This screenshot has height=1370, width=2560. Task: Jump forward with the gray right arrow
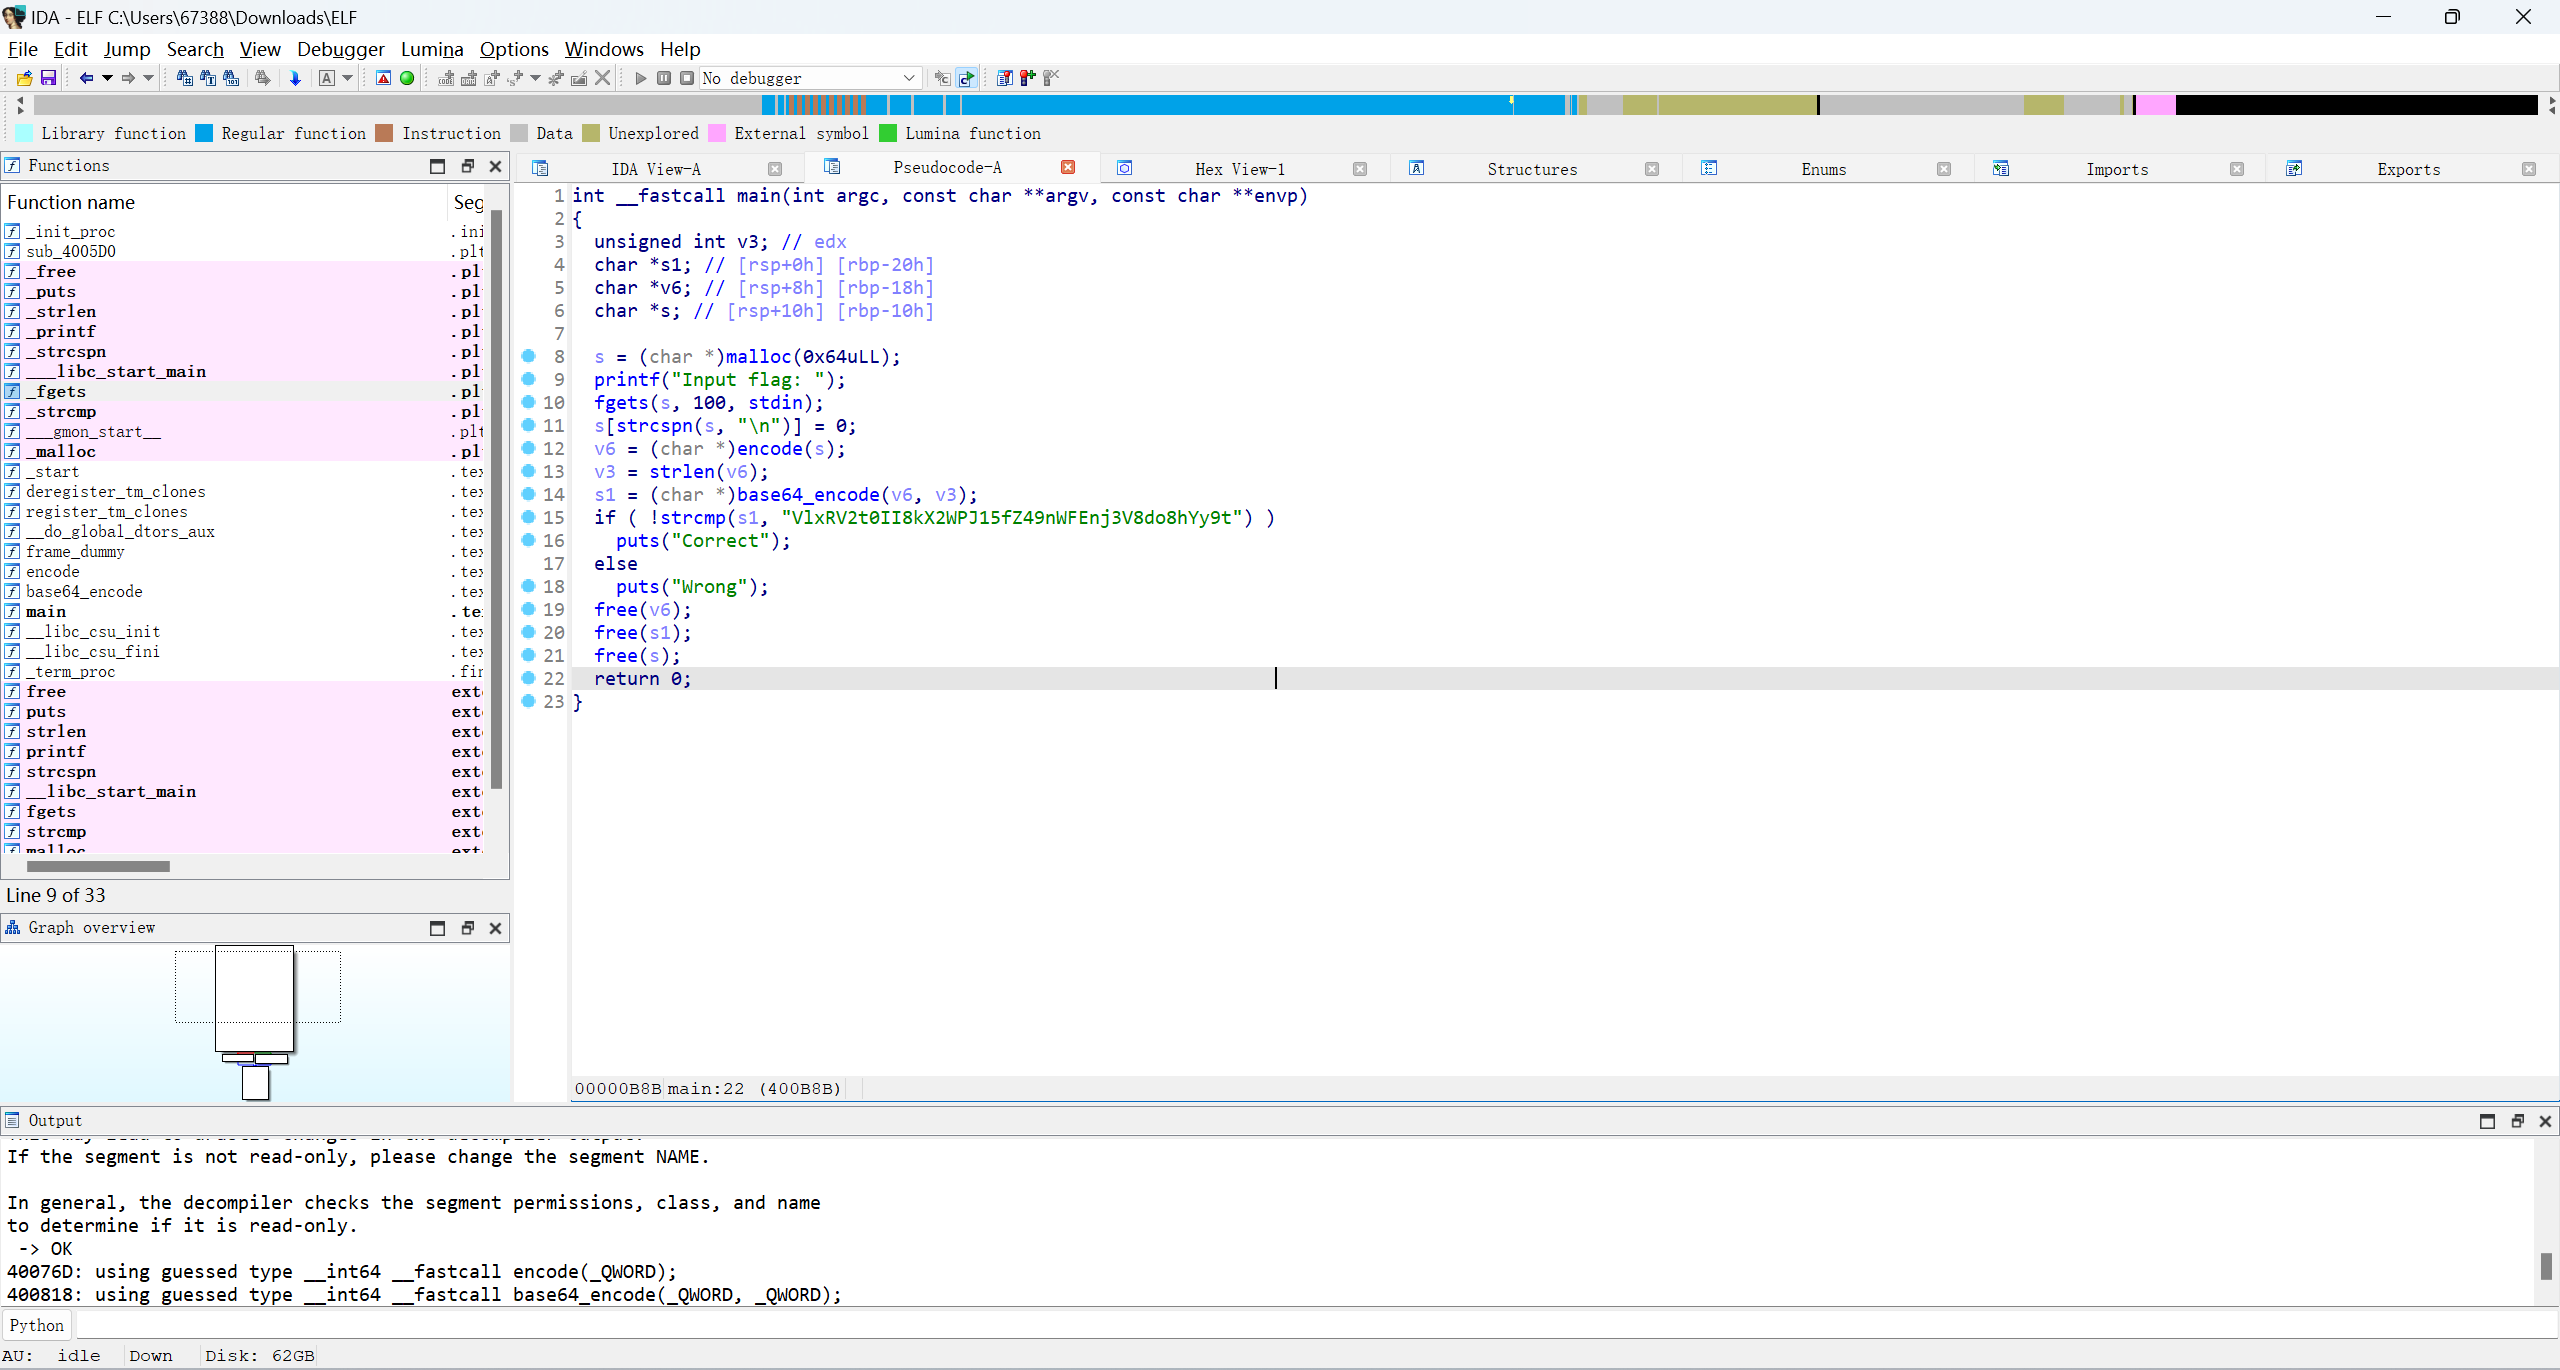[x=128, y=78]
